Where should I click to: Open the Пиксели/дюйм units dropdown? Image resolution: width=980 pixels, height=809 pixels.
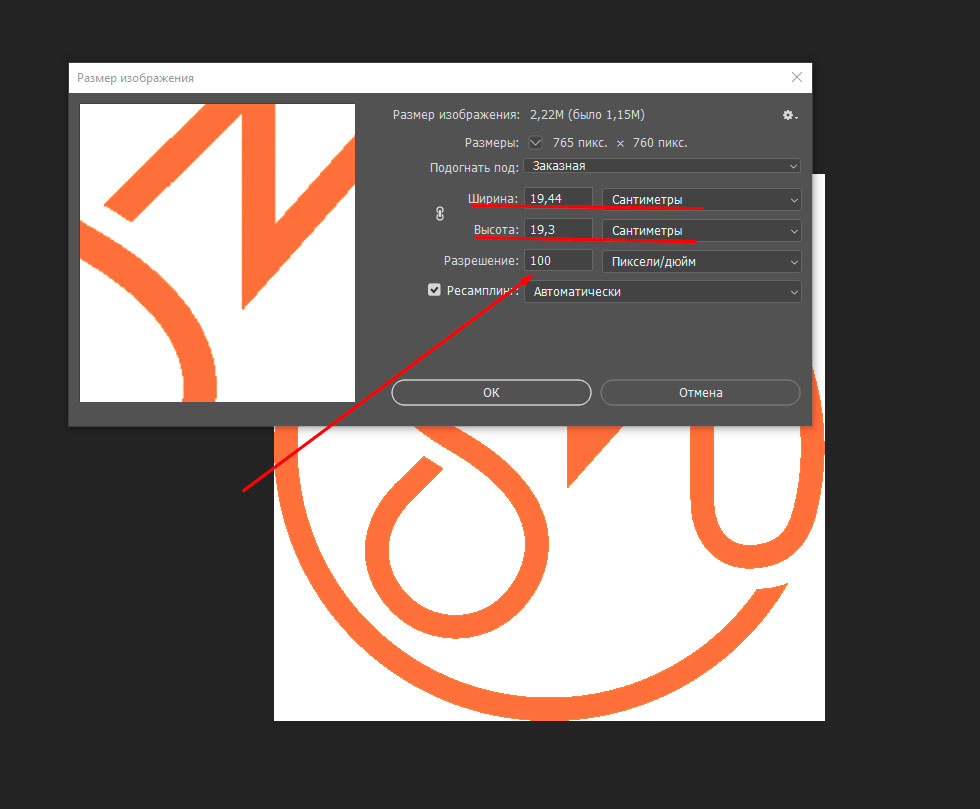pos(701,261)
